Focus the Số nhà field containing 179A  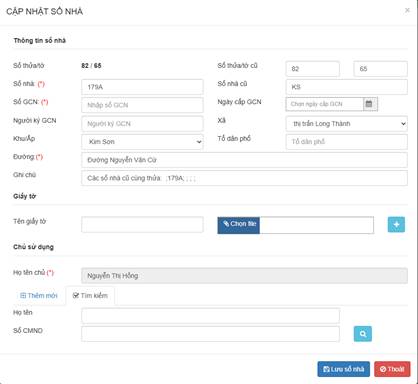tap(142, 87)
